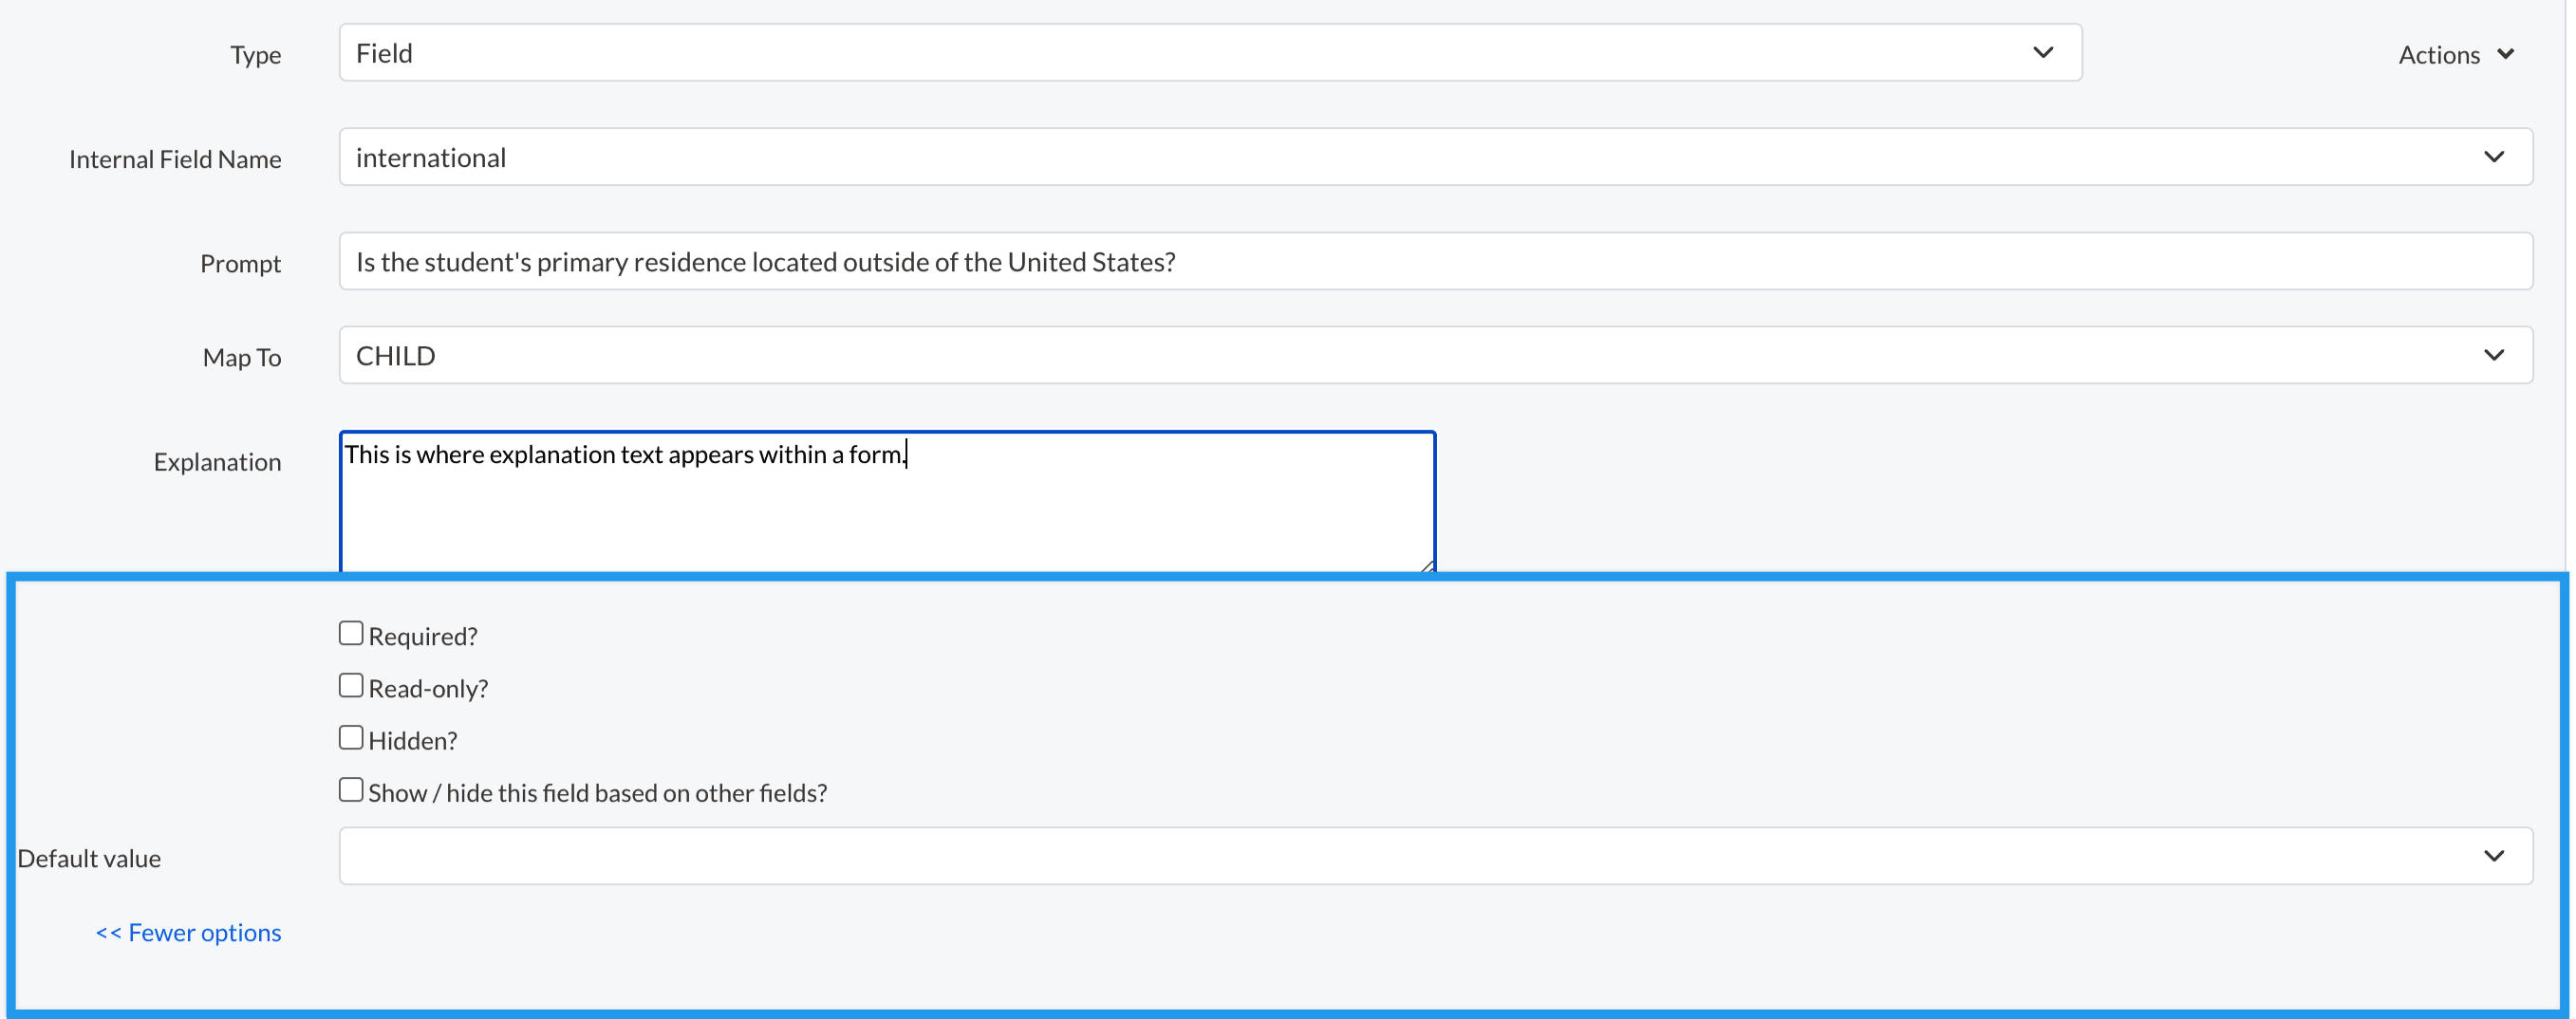Image resolution: width=2576 pixels, height=1019 pixels.
Task: Click the Internal Field Name chevron arrow
Action: click(x=2494, y=157)
